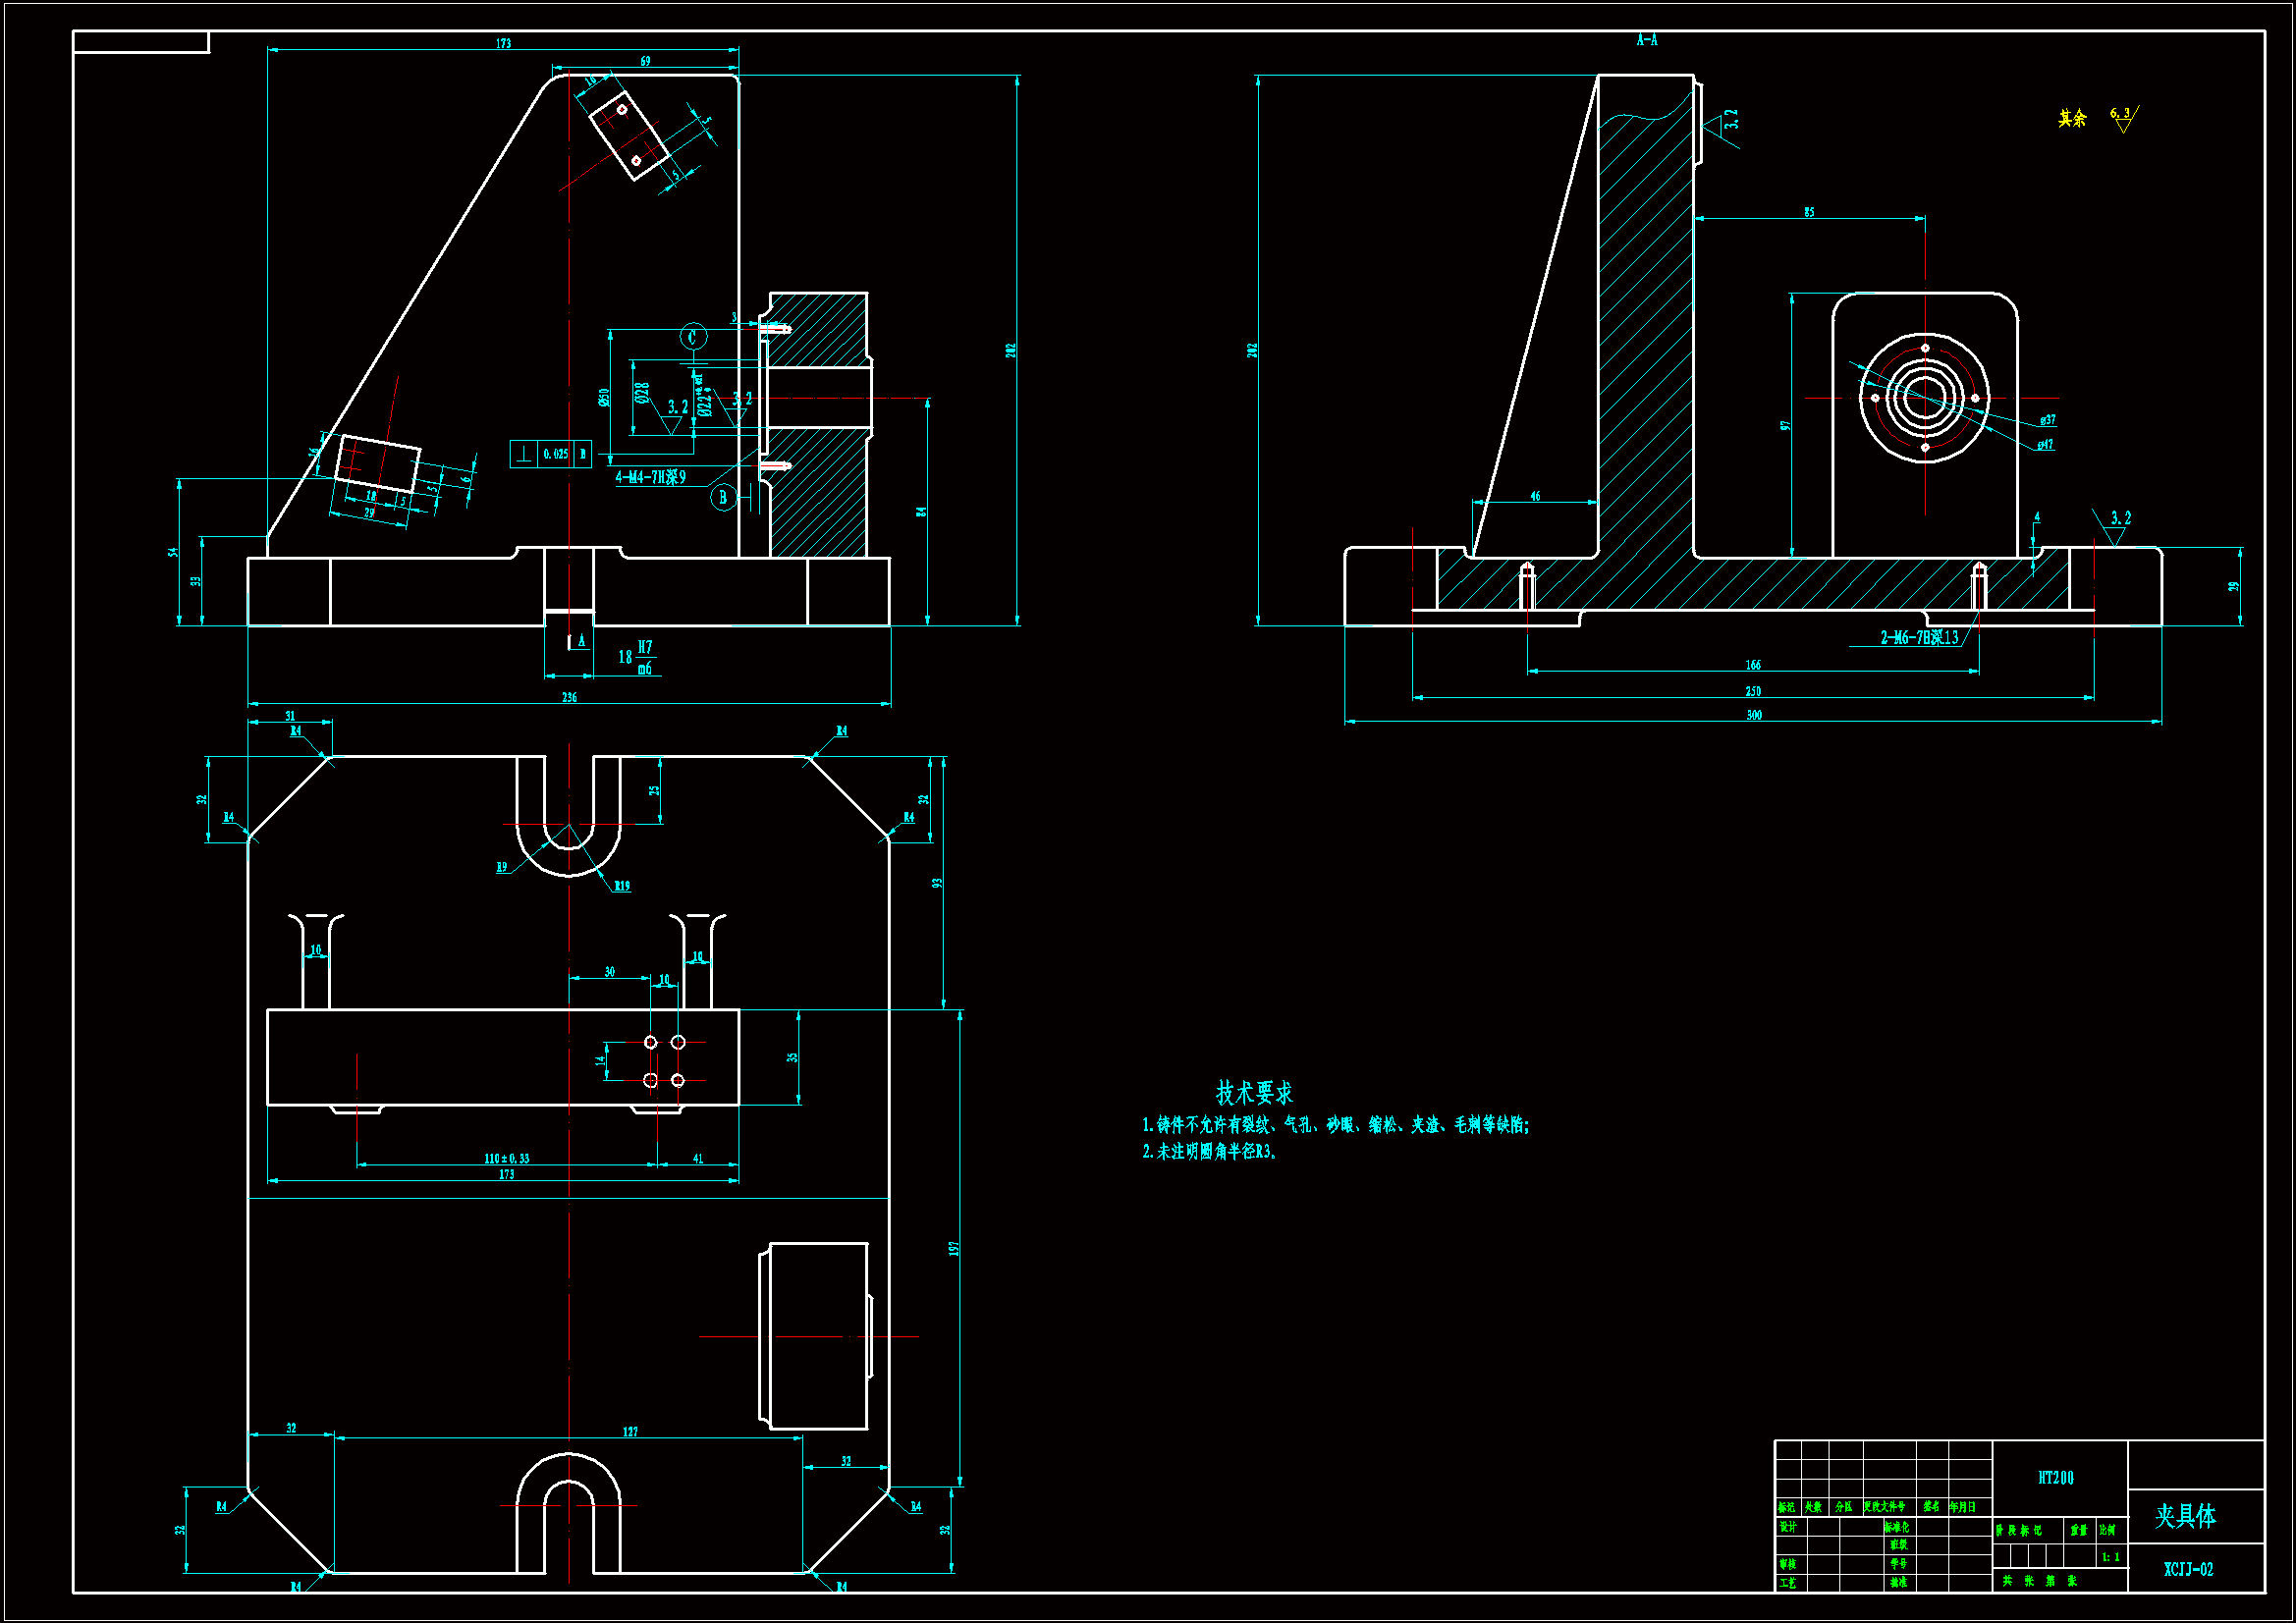Click the datum C circle symbol

point(693,337)
